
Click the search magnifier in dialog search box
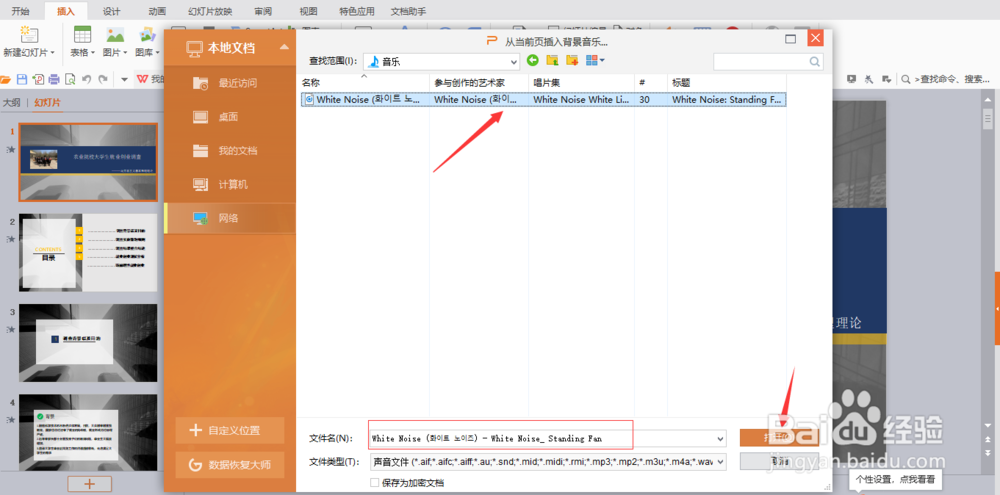[814, 62]
